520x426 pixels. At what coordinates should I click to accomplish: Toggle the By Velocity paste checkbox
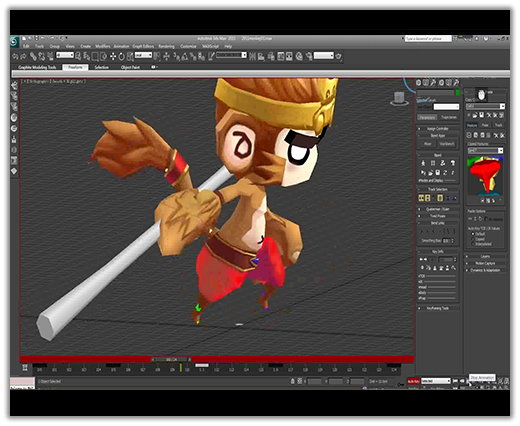click(487, 219)
